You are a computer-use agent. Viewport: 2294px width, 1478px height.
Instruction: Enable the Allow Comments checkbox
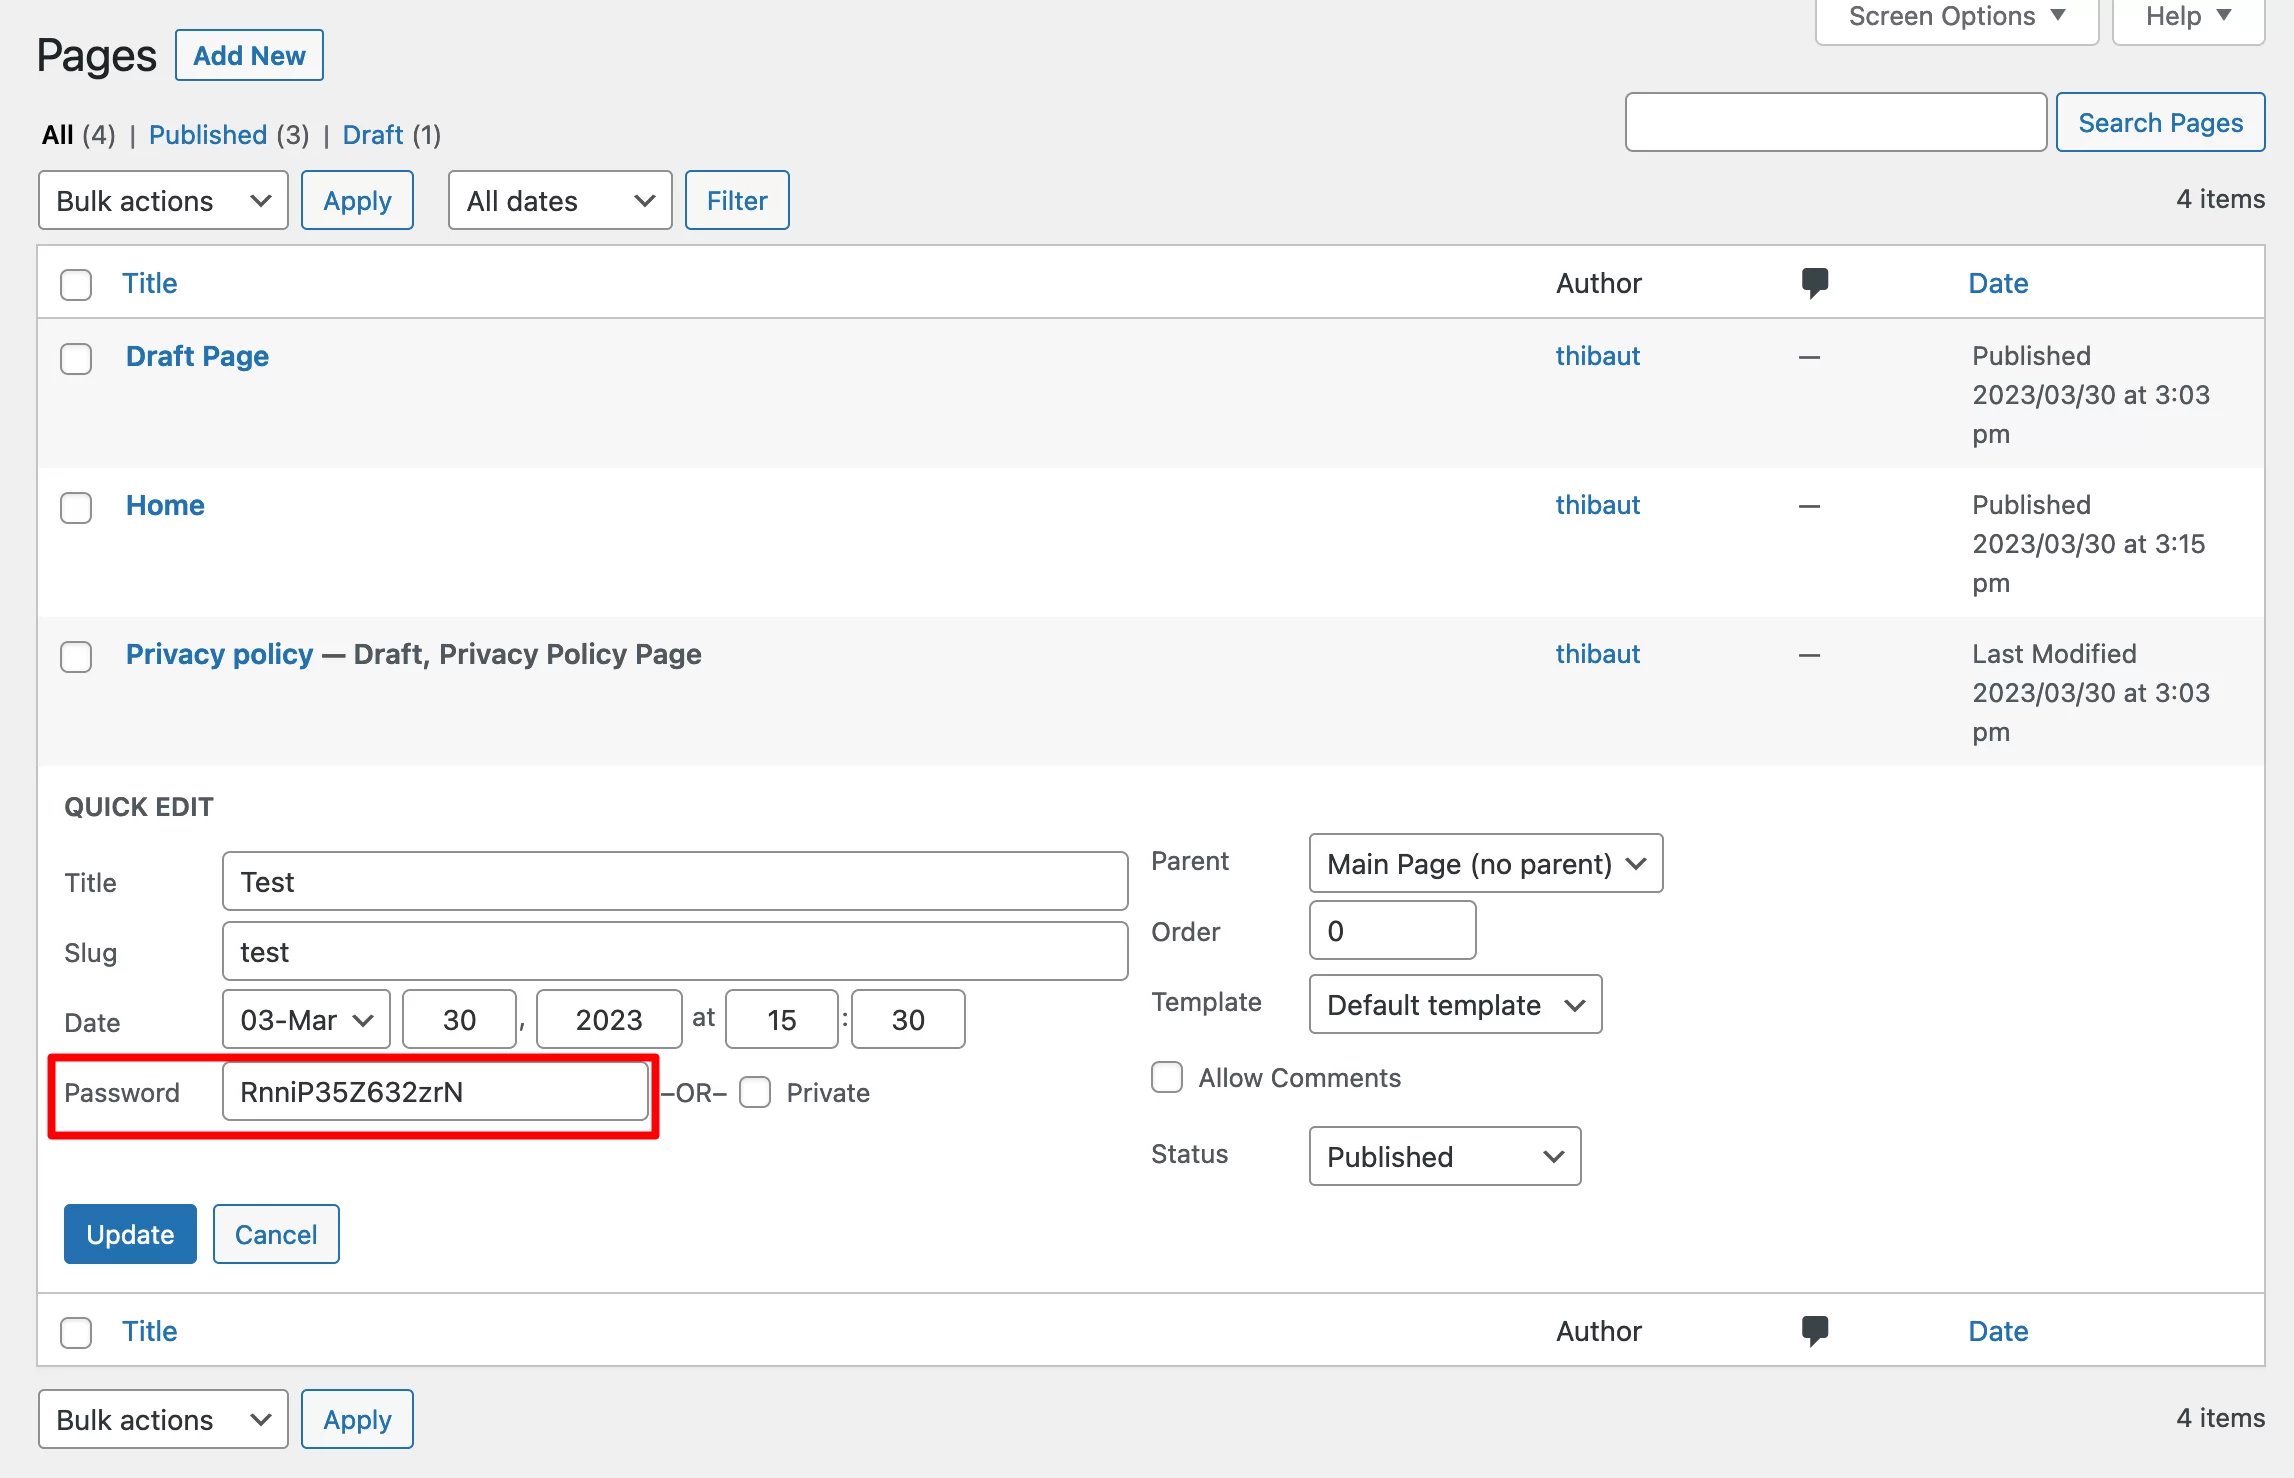1167,1077
